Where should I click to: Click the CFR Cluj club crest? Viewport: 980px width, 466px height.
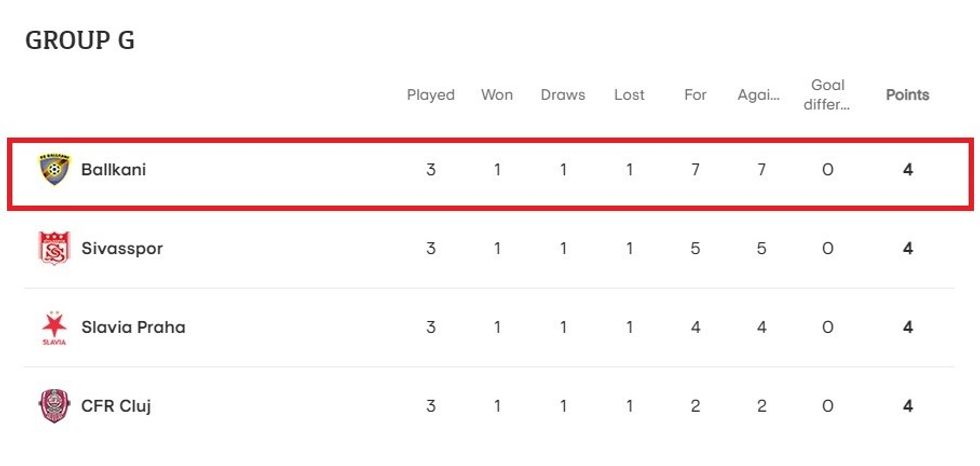(54, 406)
